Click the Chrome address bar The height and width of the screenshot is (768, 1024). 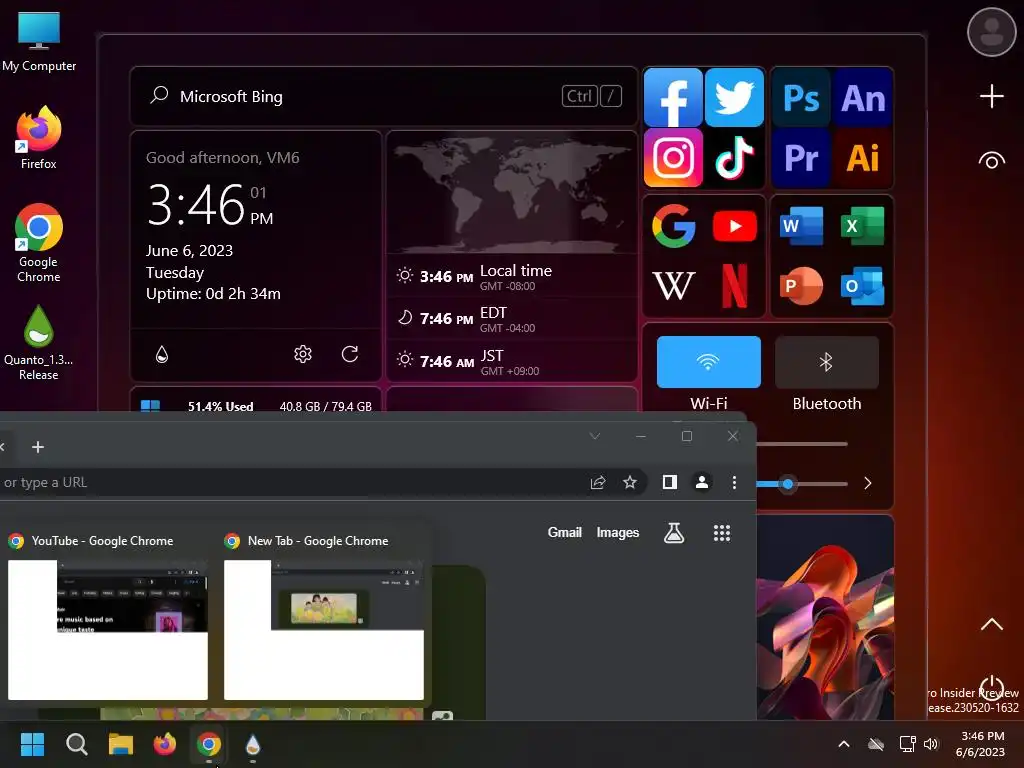coord(291,482)
